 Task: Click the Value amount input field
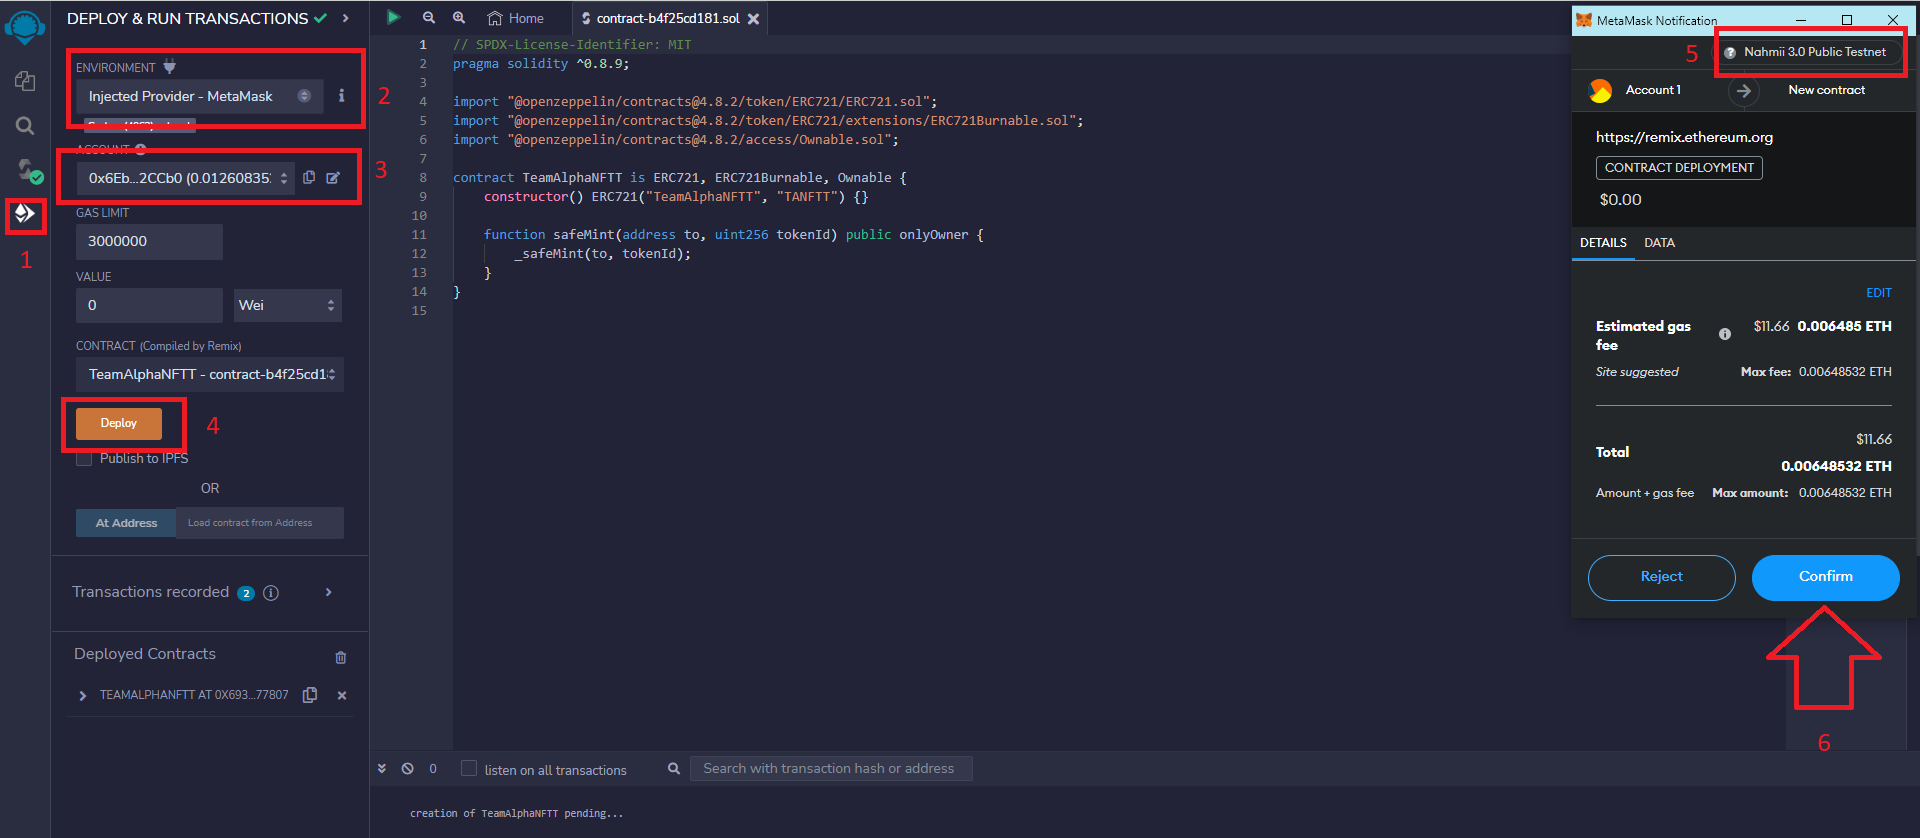[x=149, y=305]
